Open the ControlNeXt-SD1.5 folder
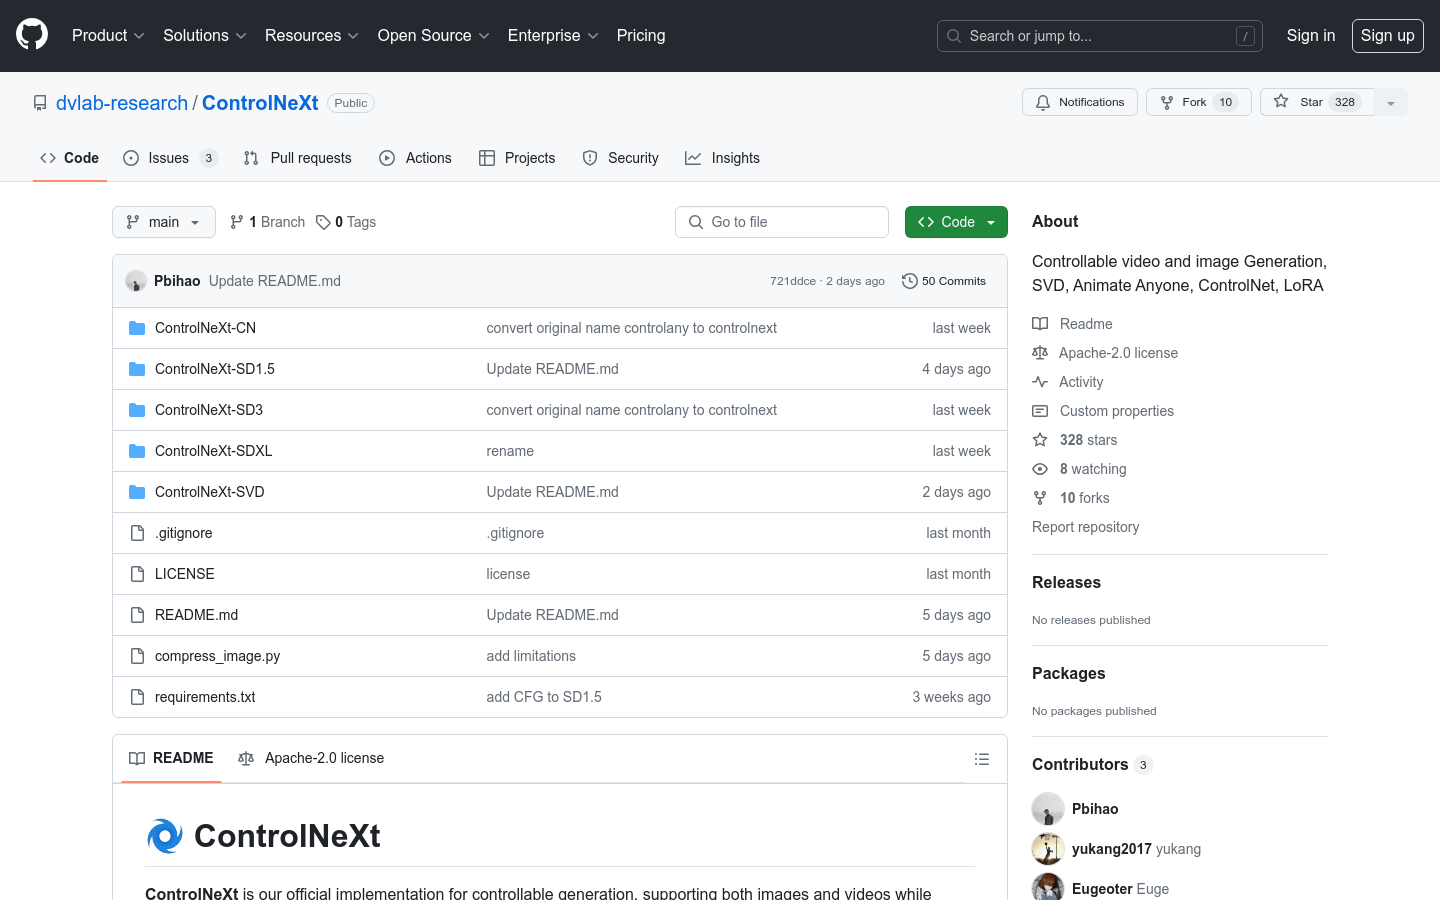Screen dimensions: 1440x900 coord(215,369)
